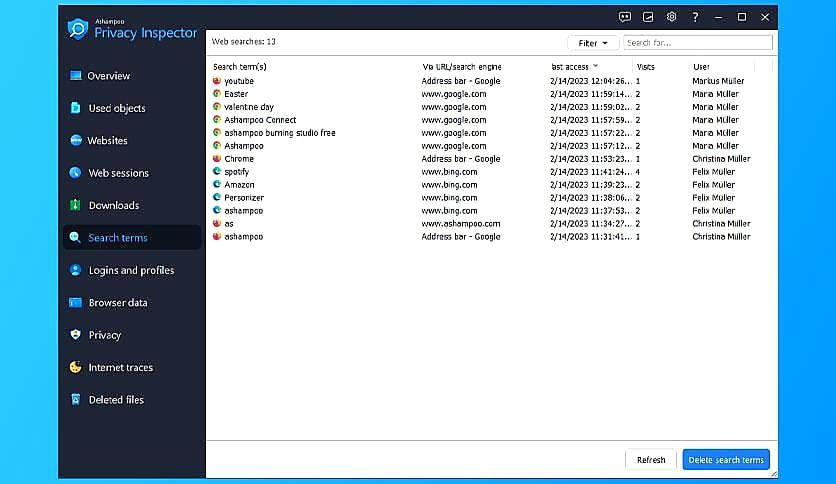Image resolution: width=836 pixels, height=484 pixels.
Task: Sort by the User column header
Action: (701, 67)
